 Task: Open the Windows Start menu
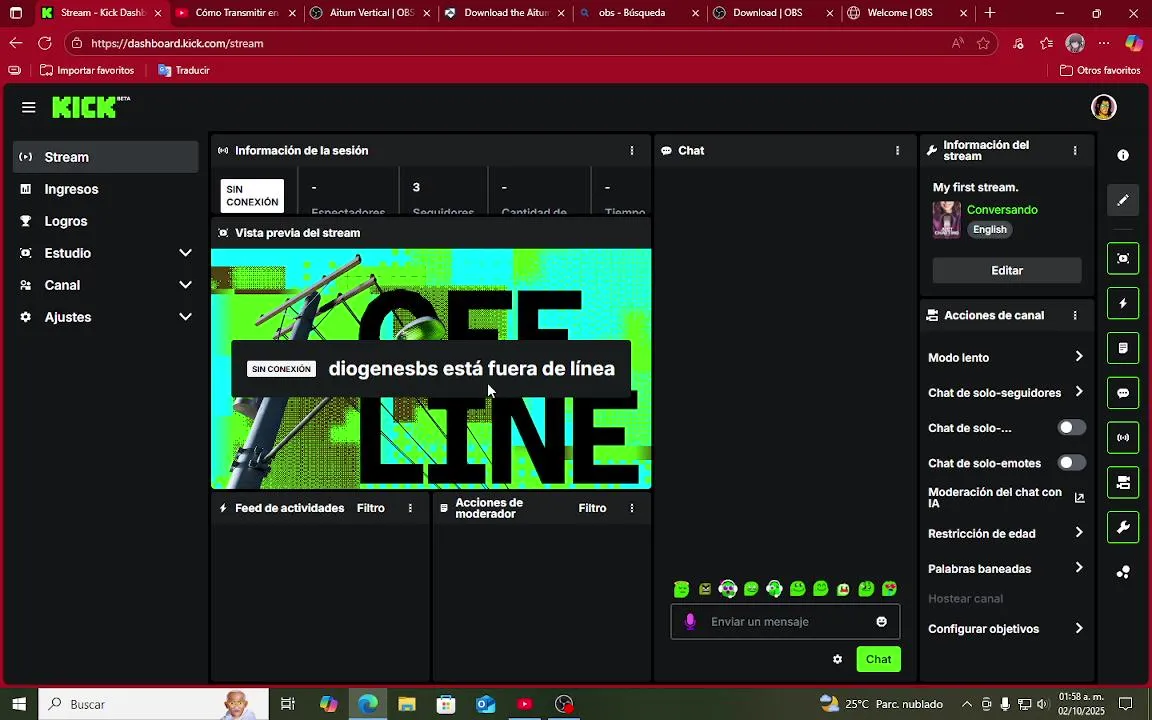19,704
